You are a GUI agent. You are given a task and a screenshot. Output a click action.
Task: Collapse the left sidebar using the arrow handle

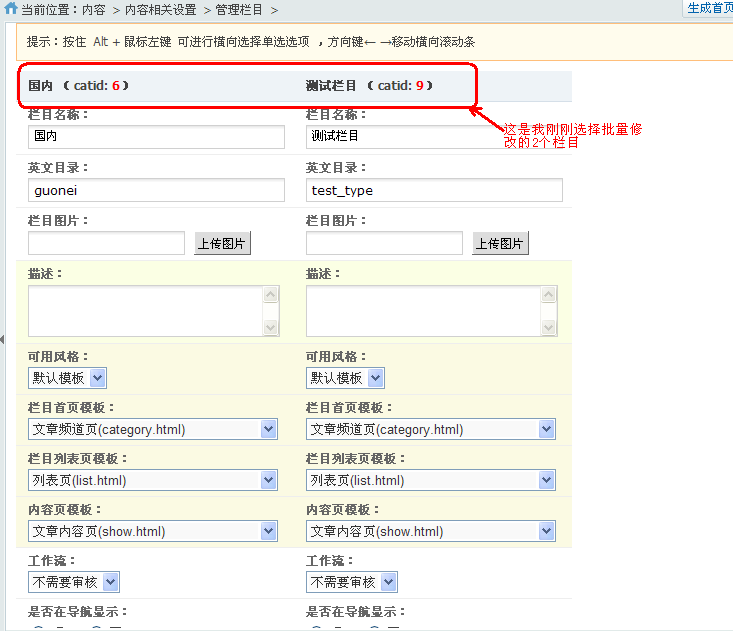tap(3, 341)
